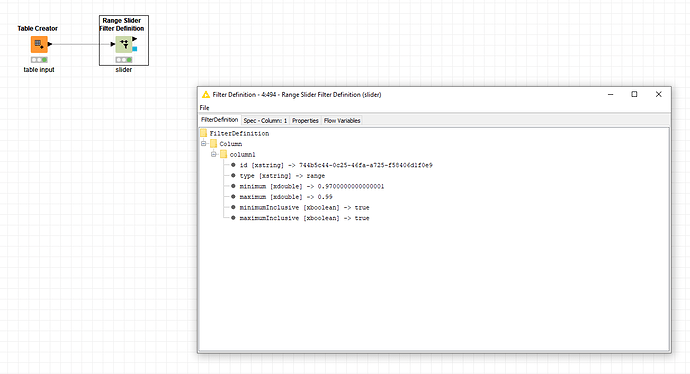This screenshot has width=690, height=374.
Task: Collapse the Column tree node
Action: 203,143
